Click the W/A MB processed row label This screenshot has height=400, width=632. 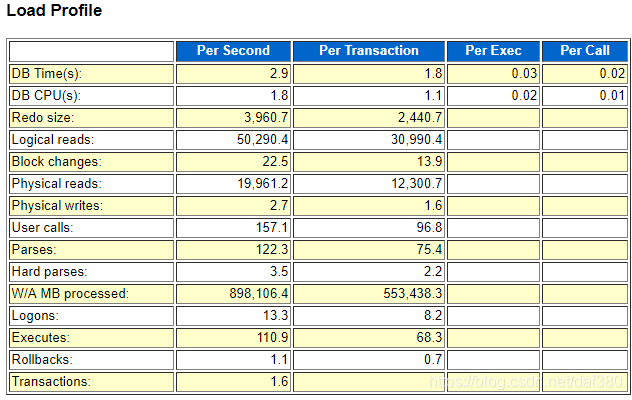coord(70,294)
